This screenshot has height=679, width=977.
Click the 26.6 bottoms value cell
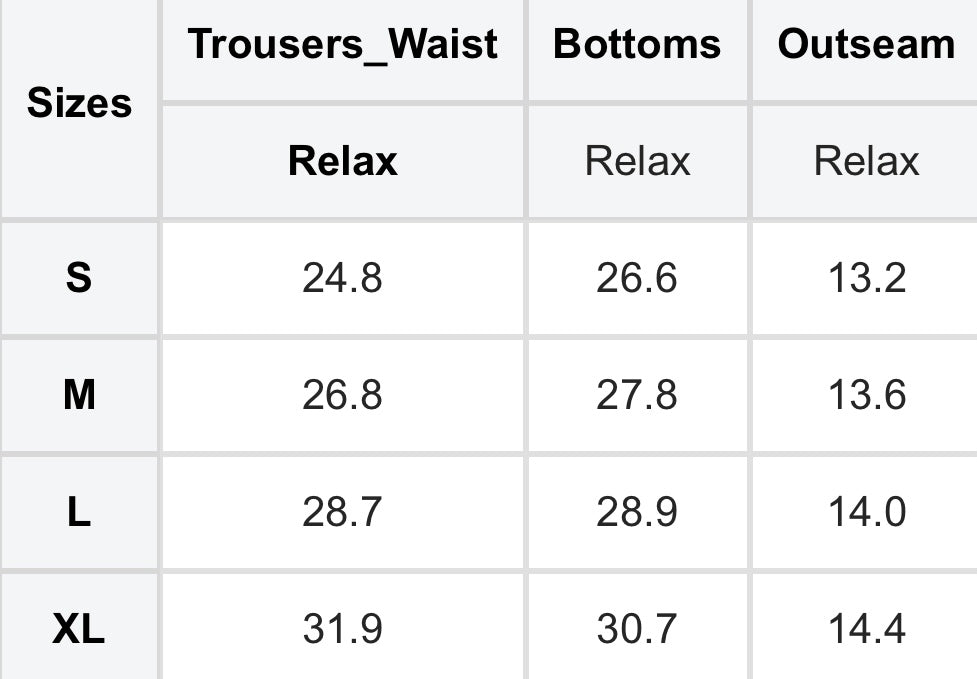coord(637,278)
